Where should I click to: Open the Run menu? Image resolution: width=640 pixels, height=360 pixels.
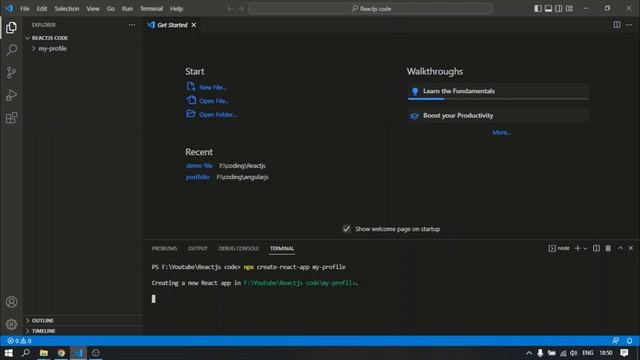click(x=127, y=9)
